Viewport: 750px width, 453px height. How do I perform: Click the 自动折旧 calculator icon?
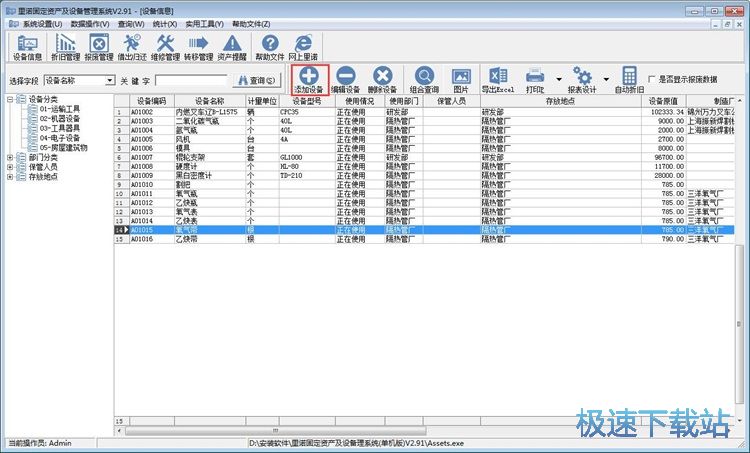(629, 76)
